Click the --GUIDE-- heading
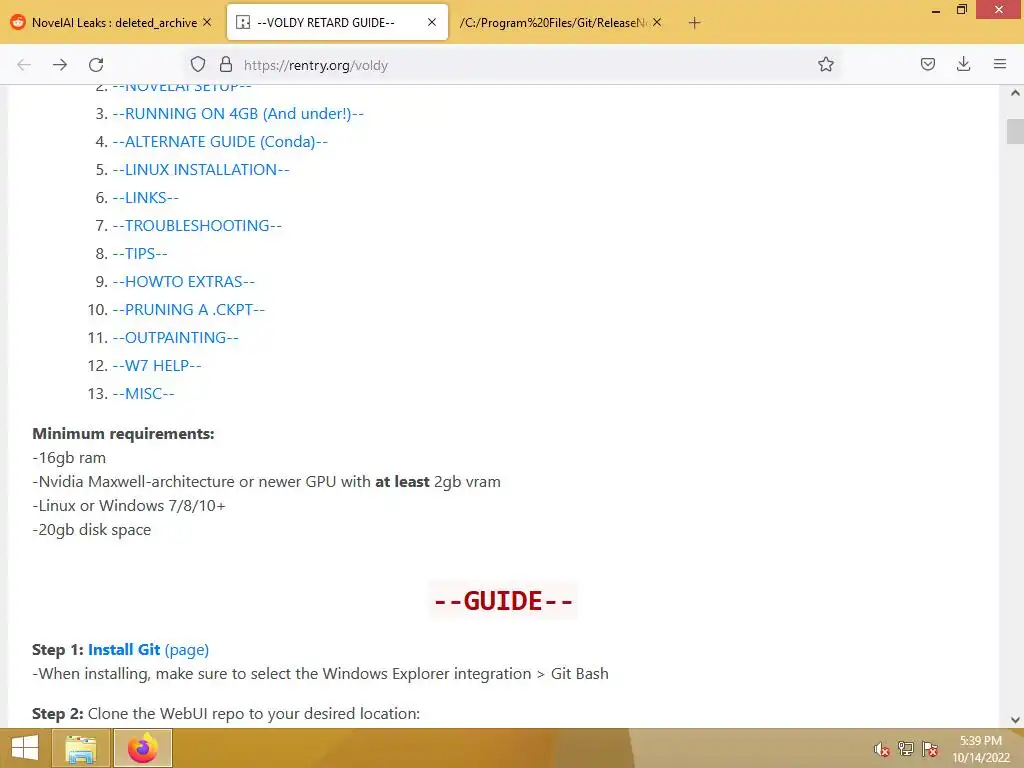 pyautogui.click(x=503, y=601)
